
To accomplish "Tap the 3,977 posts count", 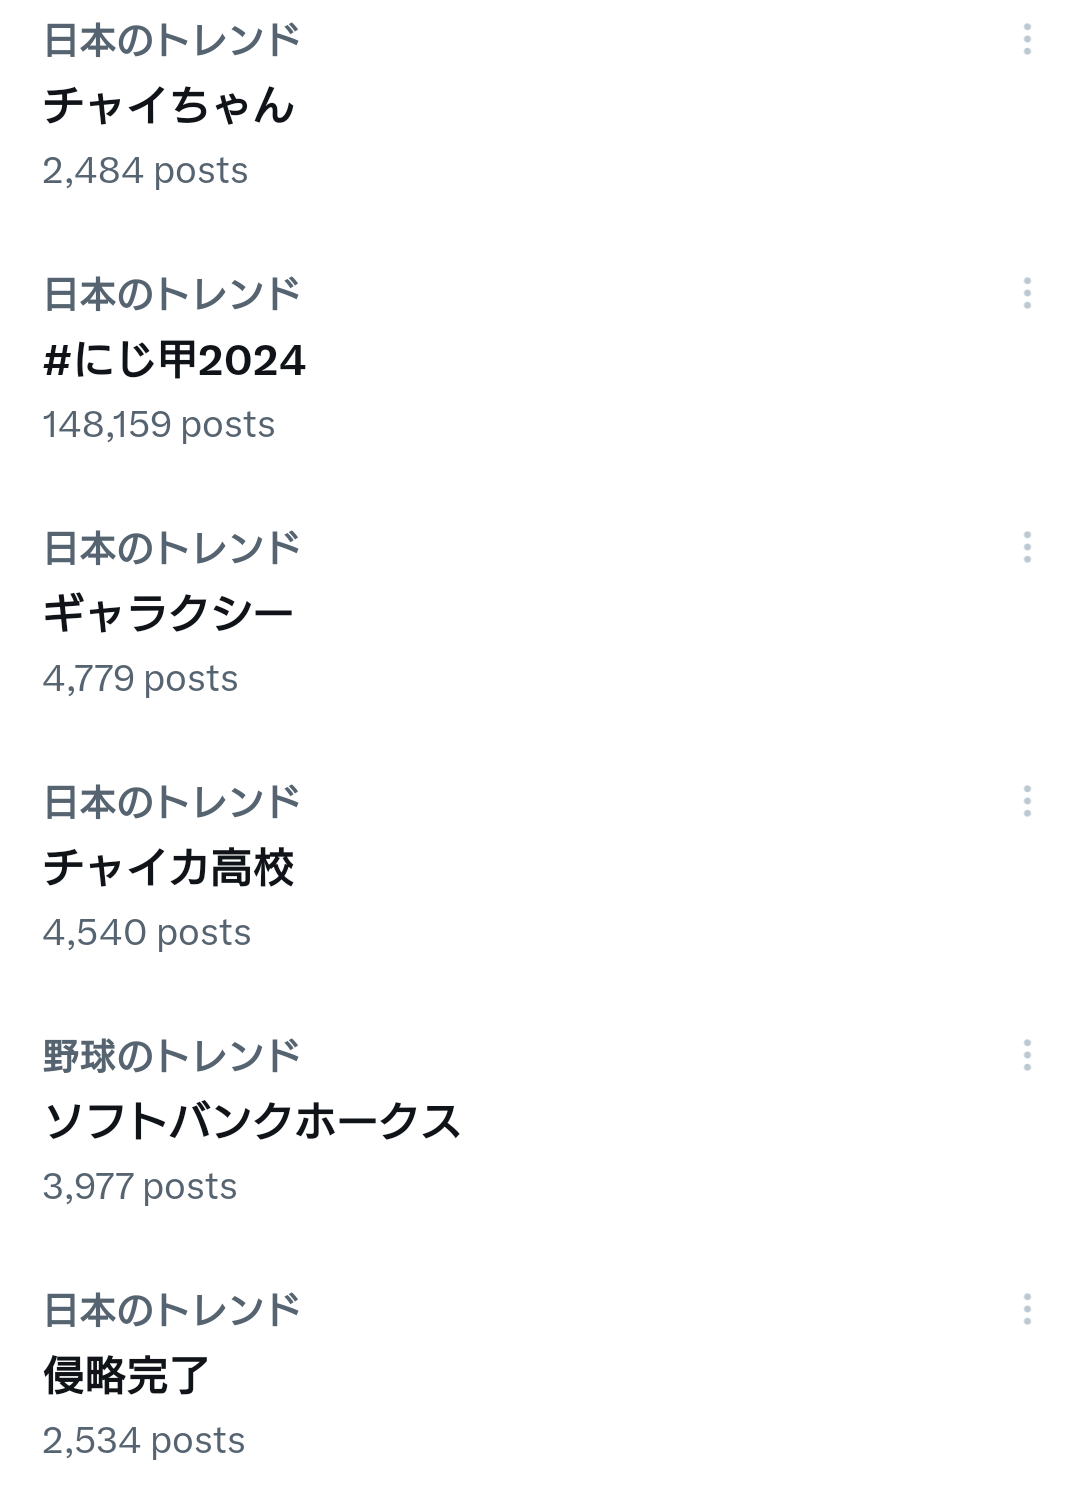I will [140, 1187].
